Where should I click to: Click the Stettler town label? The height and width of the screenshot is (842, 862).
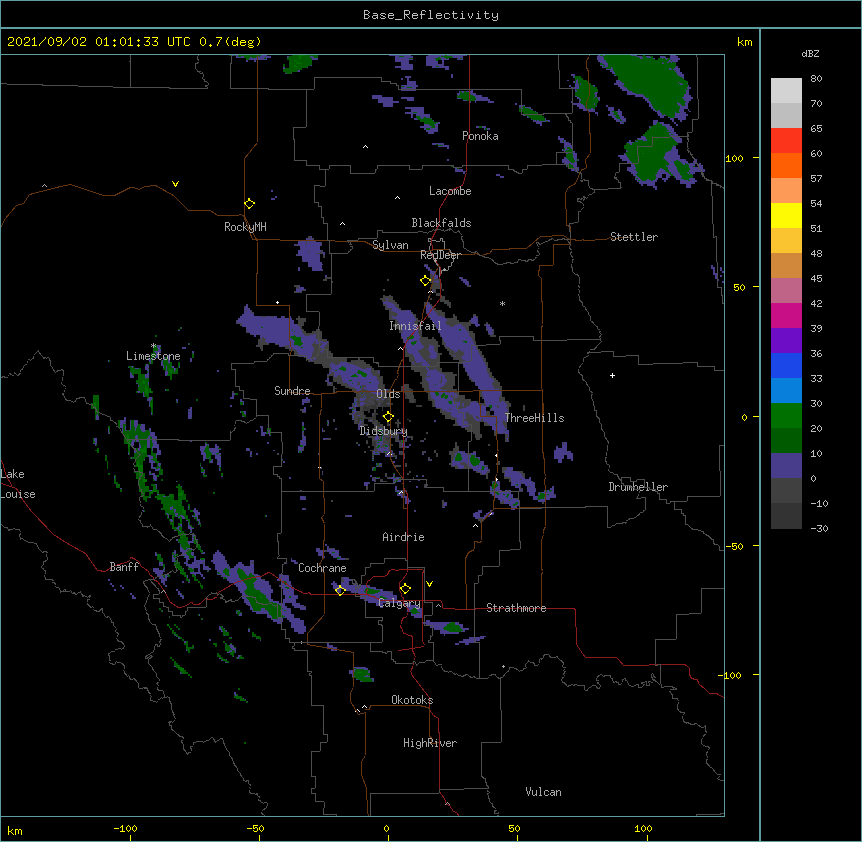point(634,237)
